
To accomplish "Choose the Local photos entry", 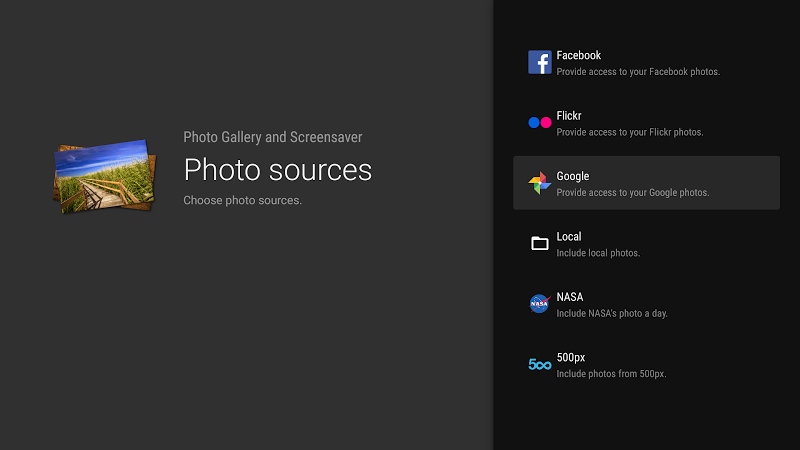I will (x=646, y=243).
